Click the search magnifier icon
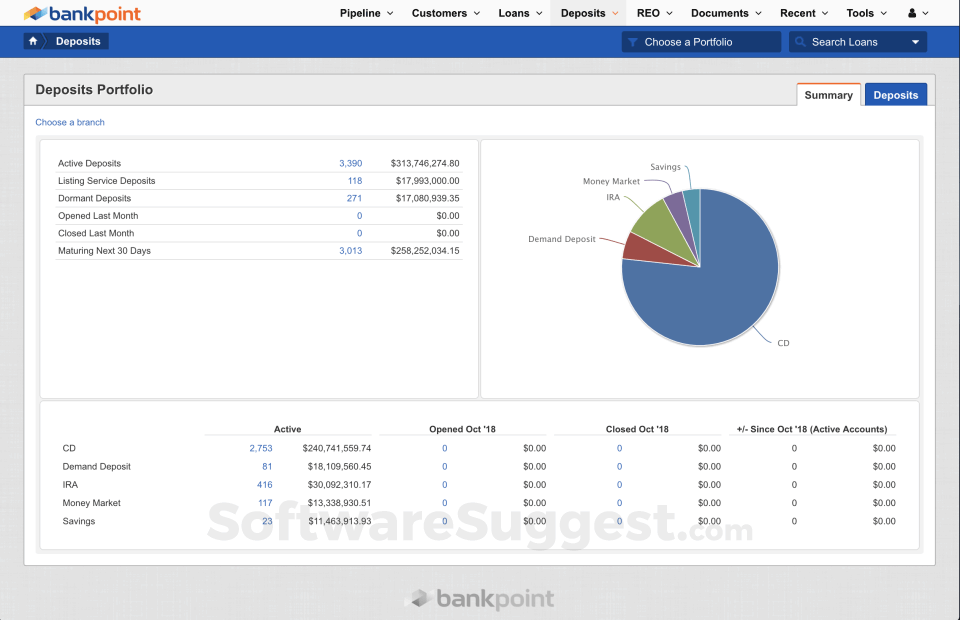Screen dimensions: 960x620 click(x=800, y=42)
